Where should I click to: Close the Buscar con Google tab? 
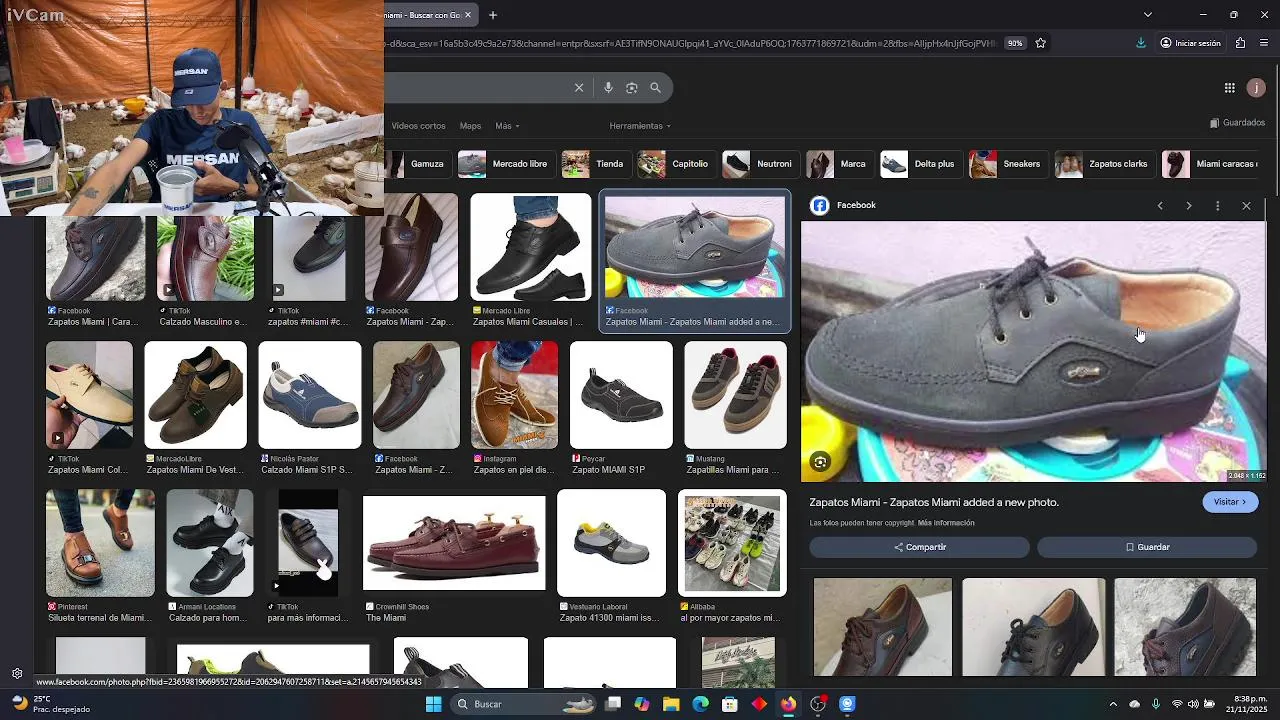(467, 15)
